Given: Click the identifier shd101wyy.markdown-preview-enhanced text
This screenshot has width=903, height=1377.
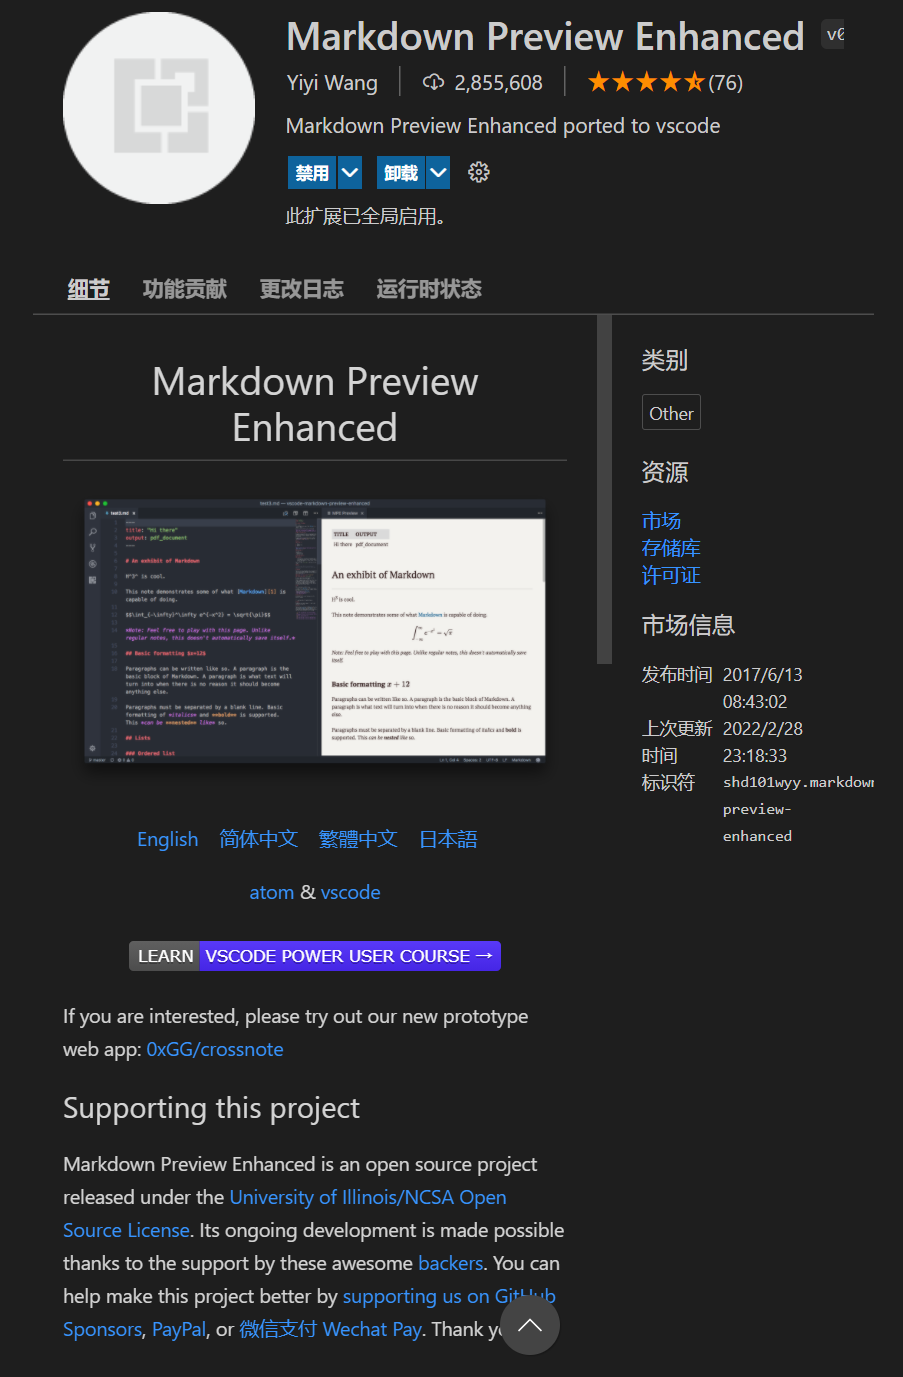Looking at the screenshot, I should point(798,809).
